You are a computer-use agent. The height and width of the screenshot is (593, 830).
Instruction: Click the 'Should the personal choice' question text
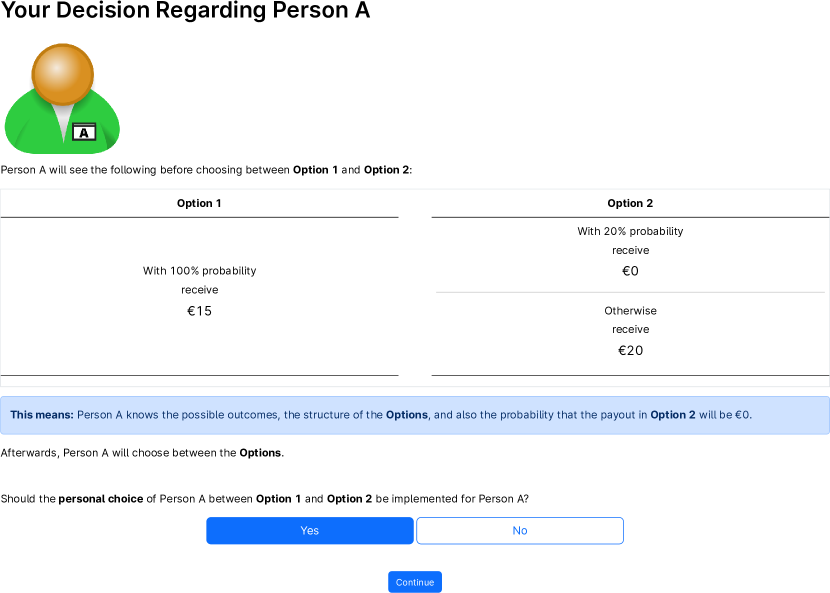(x=264, y=499)
